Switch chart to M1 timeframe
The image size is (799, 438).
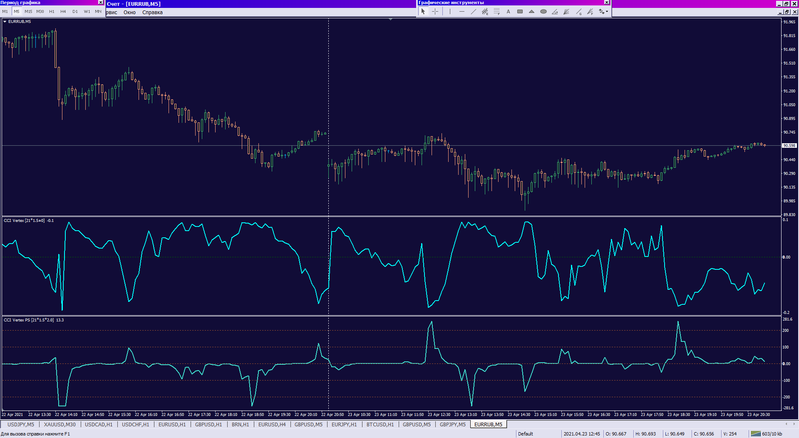pyautogui.click(x=6, y=11)
